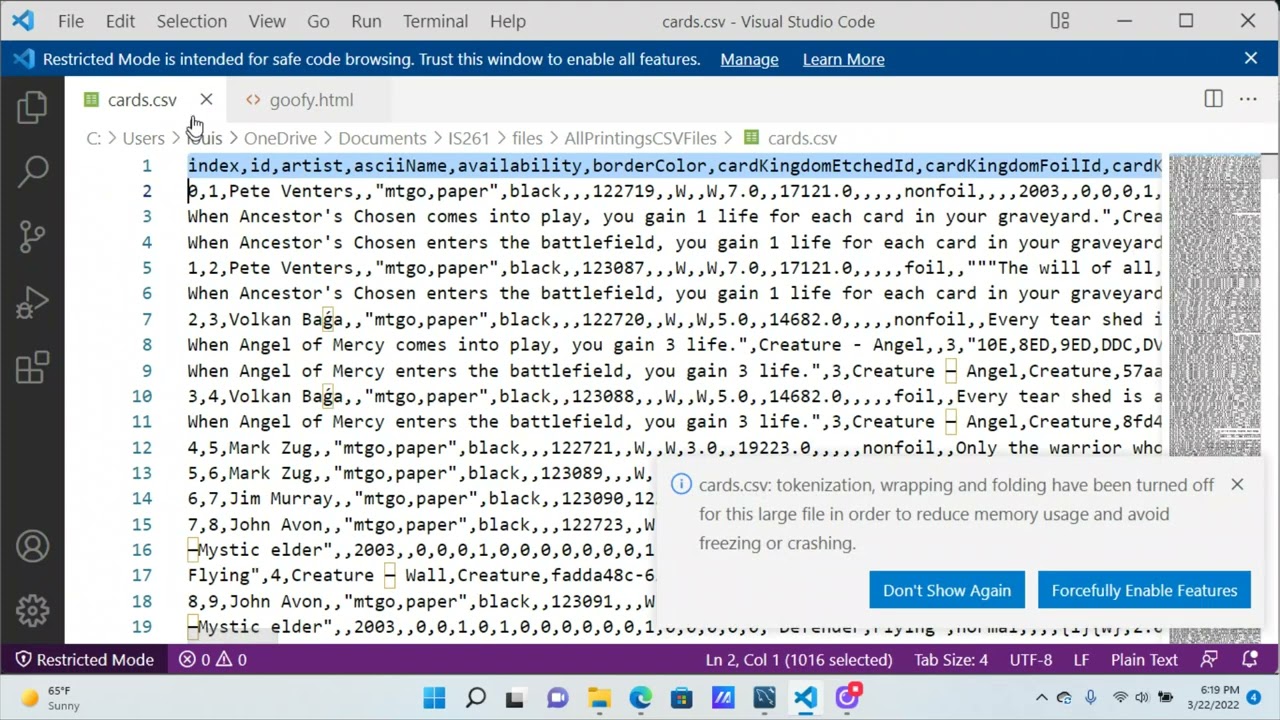Click the Forcefully Enable Features button
1280x720 pixels.
pos(1144,590)
